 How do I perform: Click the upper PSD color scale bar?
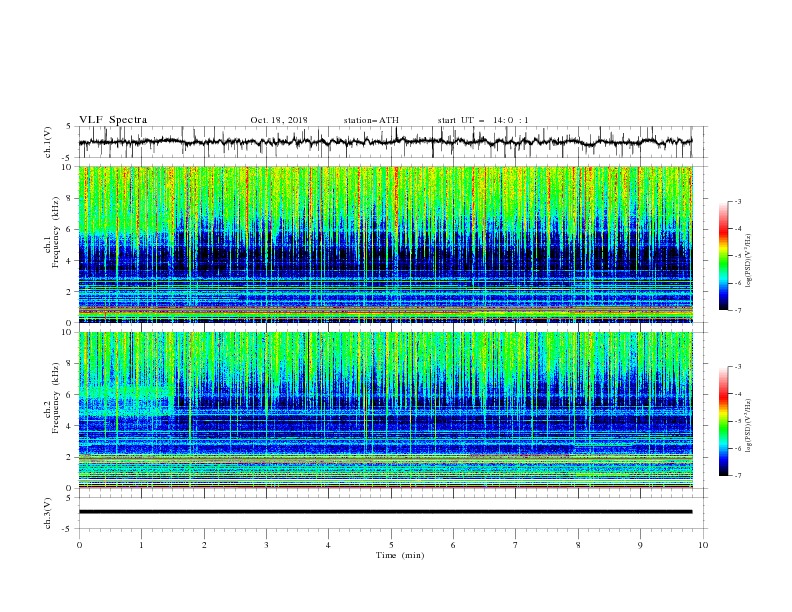click(723, 256)
